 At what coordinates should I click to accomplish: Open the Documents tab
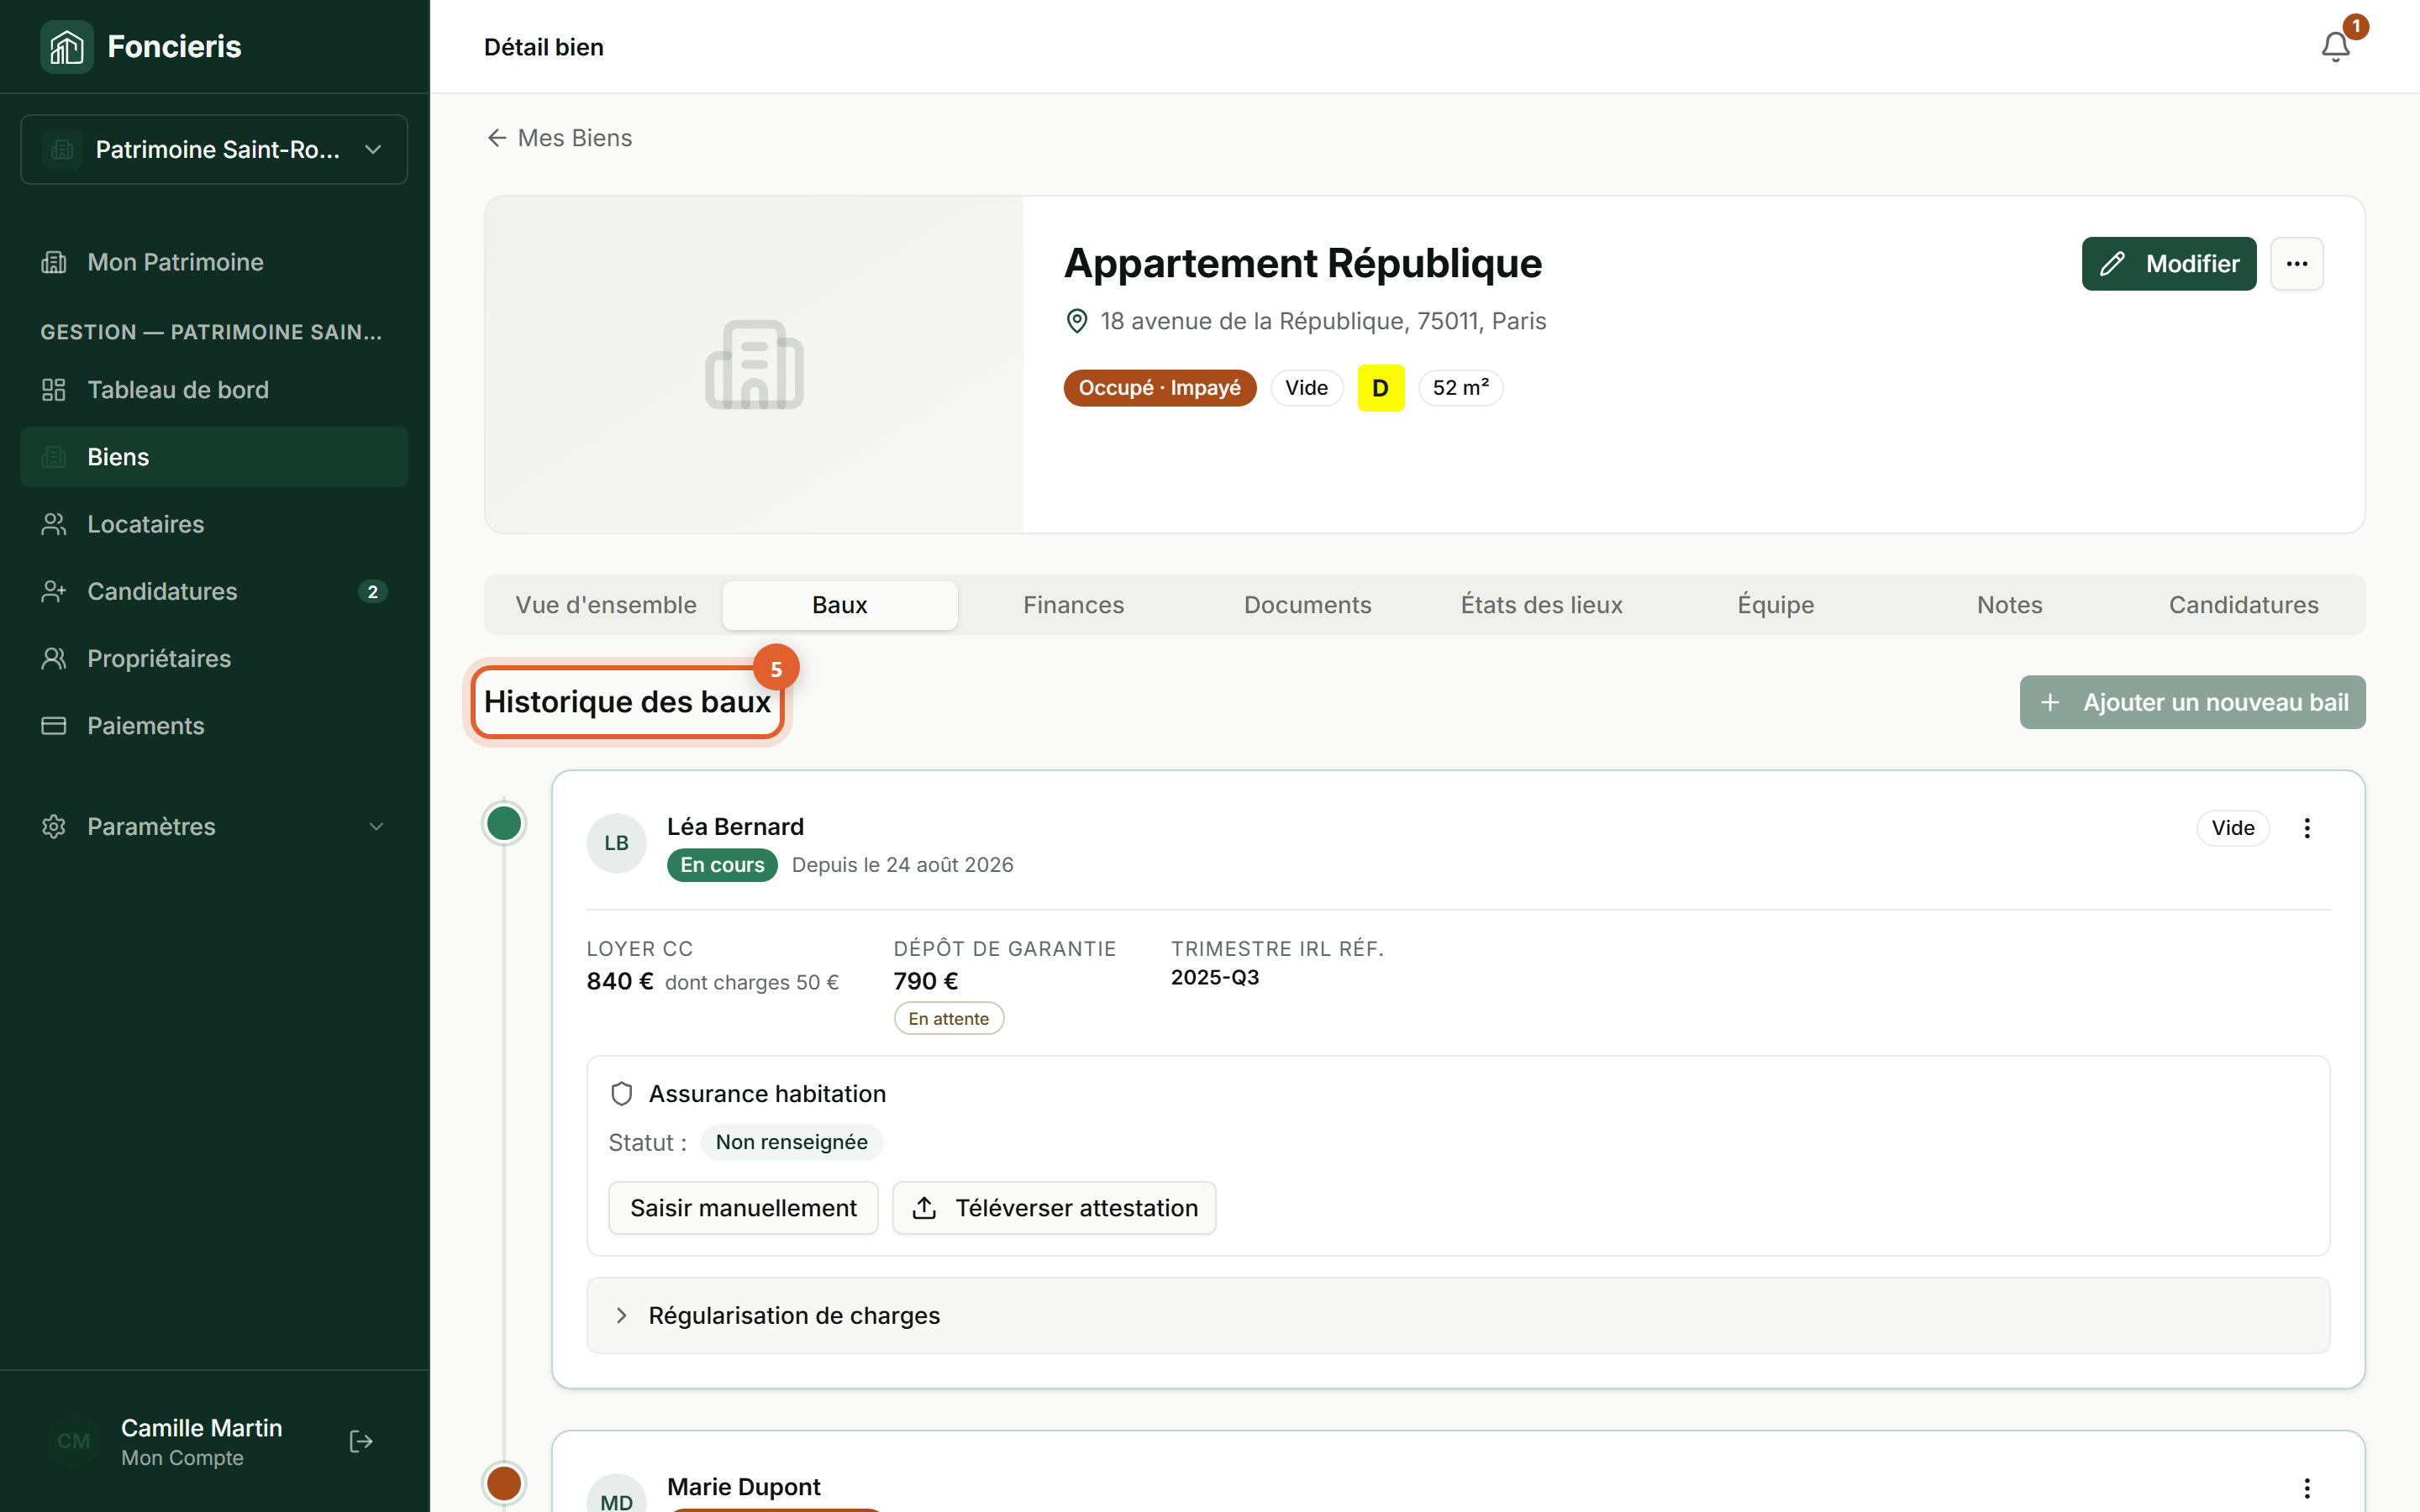tap(1308, 605)
